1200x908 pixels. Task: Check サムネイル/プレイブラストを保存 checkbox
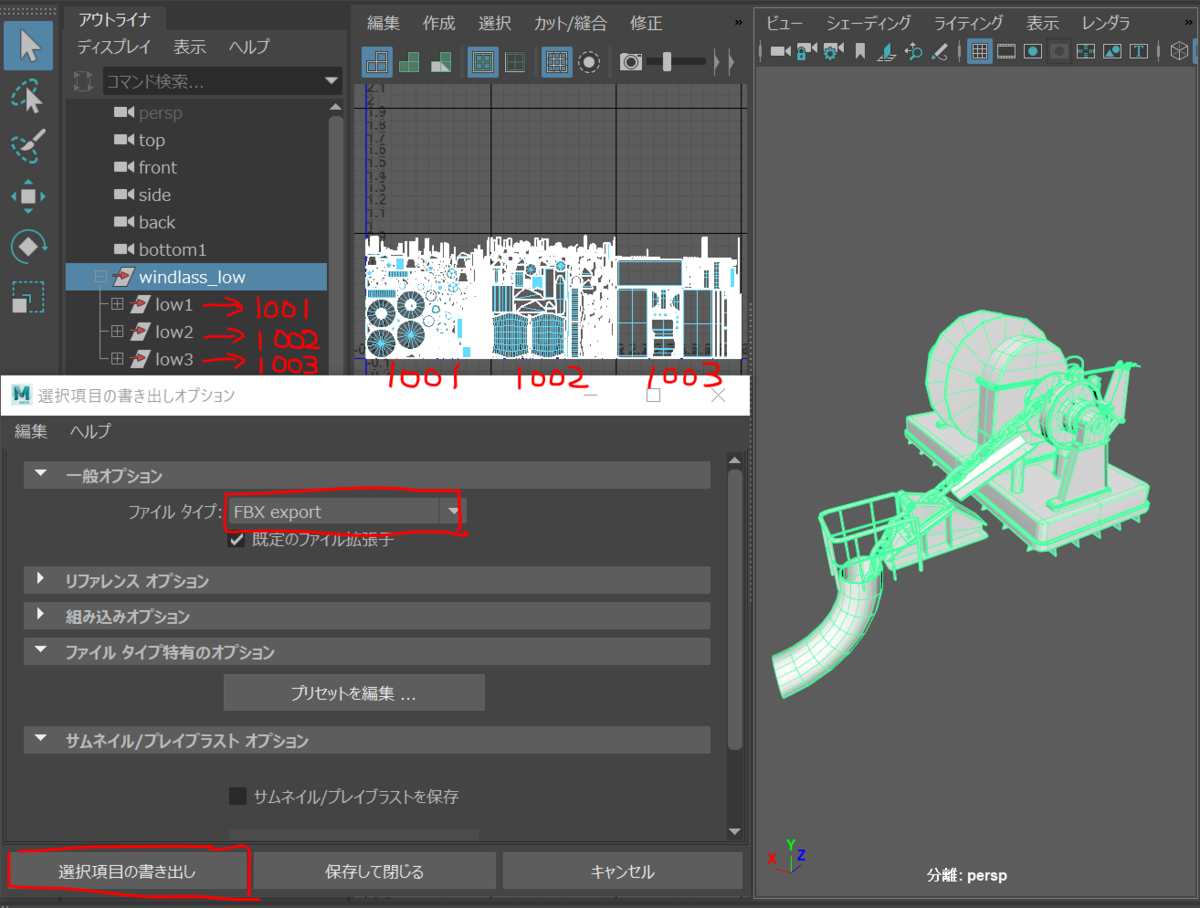click(238, 797)
